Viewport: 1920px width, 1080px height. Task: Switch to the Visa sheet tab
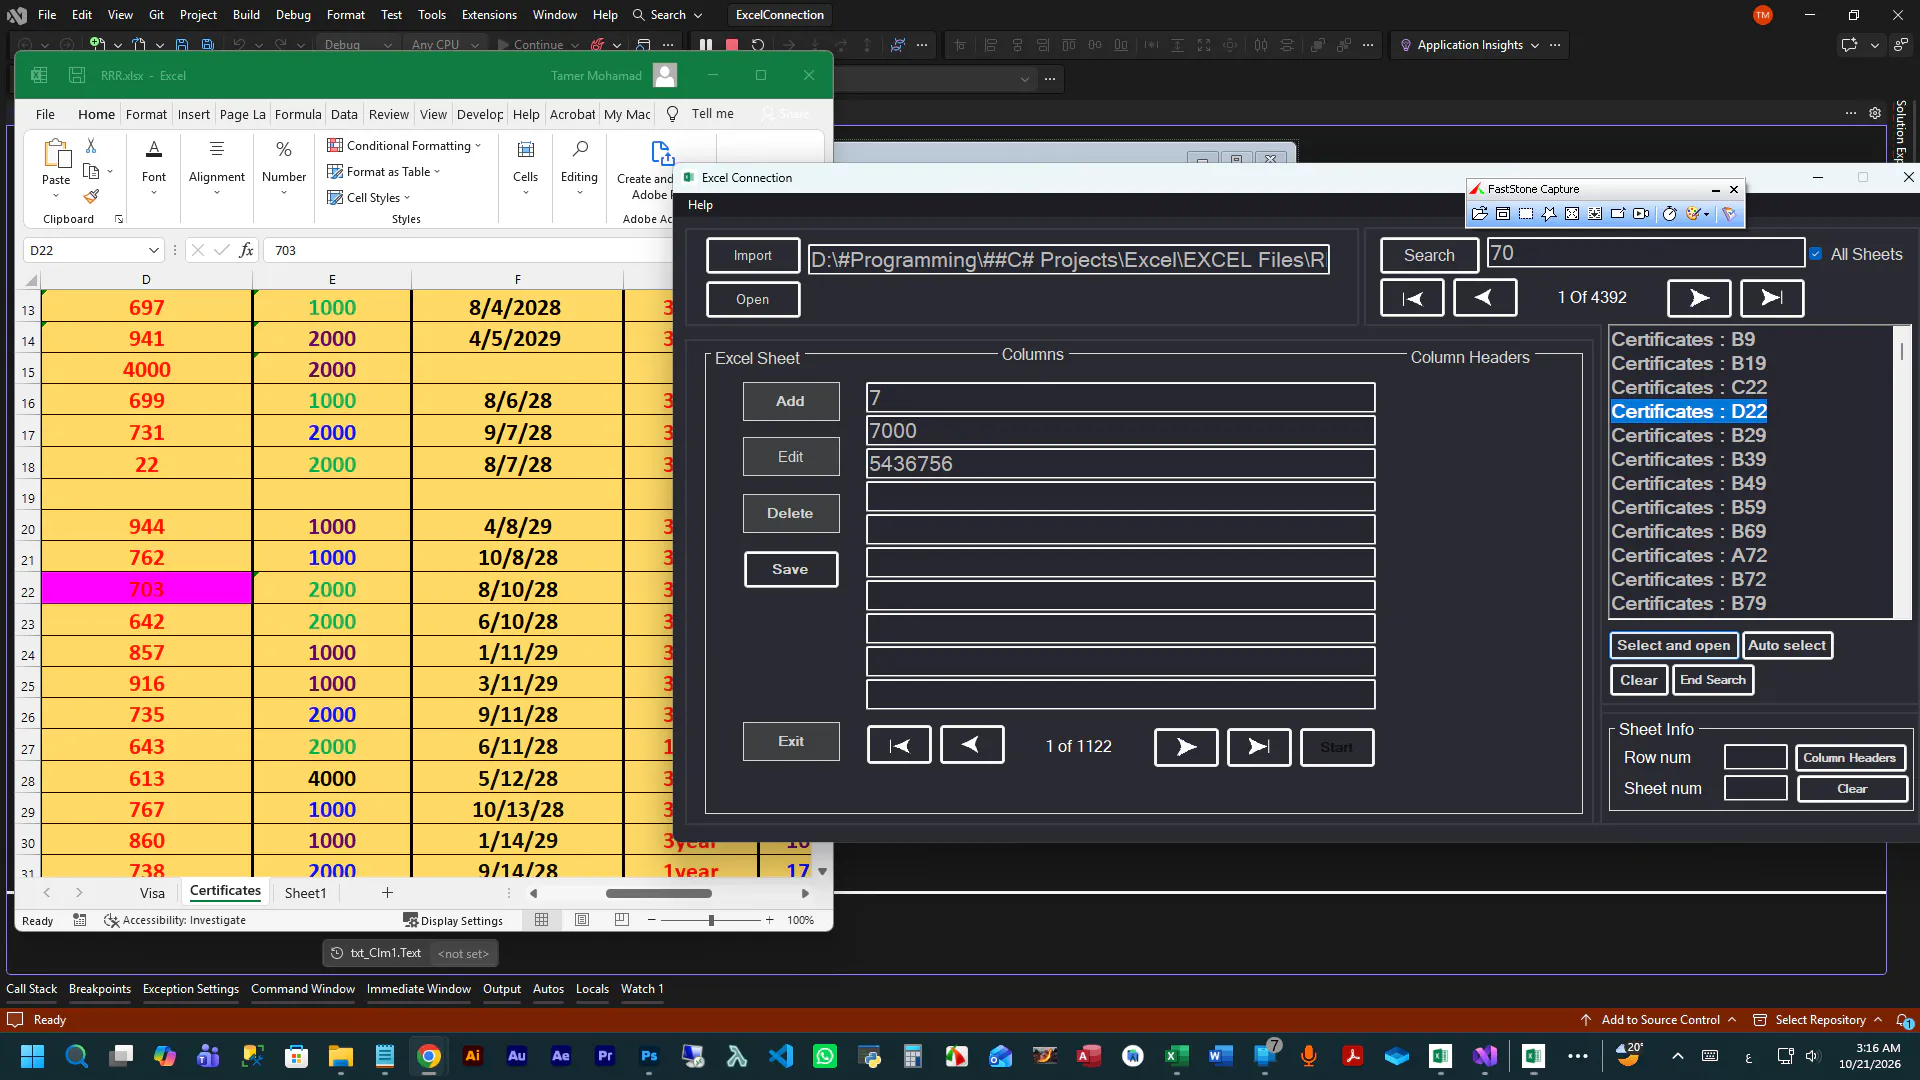tap(152, 893)
